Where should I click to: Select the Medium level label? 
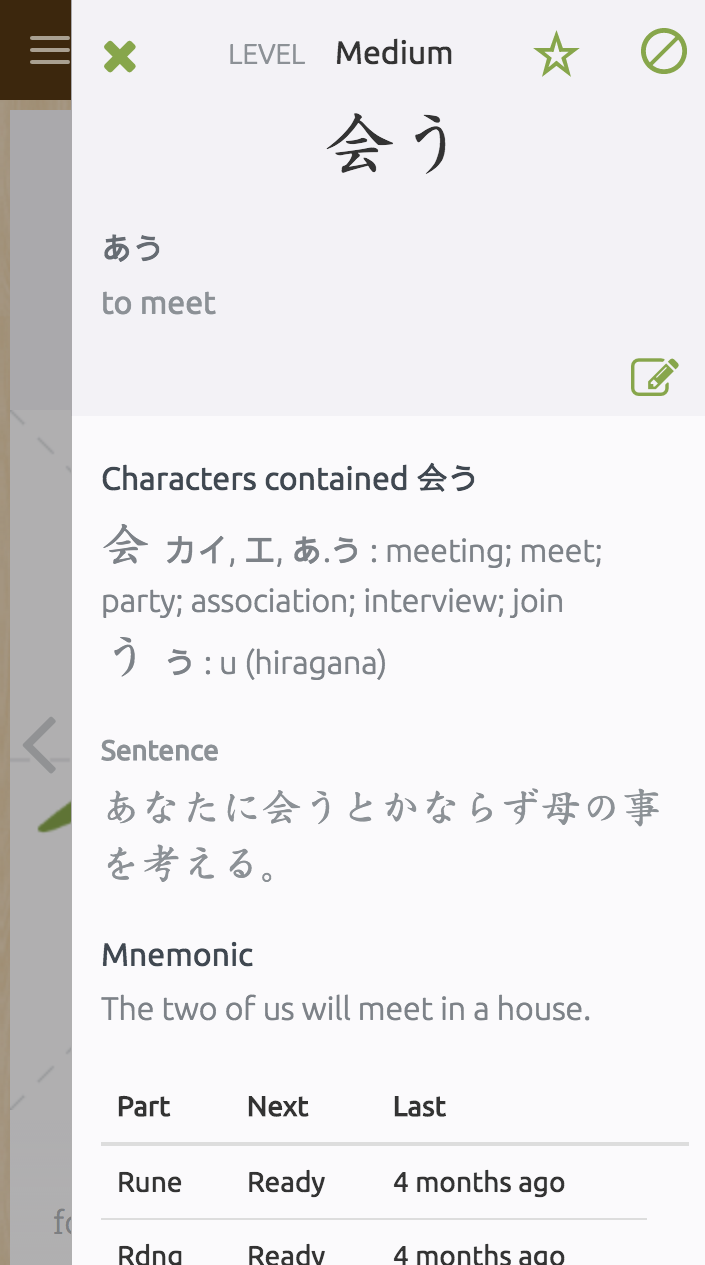(394, 53)
